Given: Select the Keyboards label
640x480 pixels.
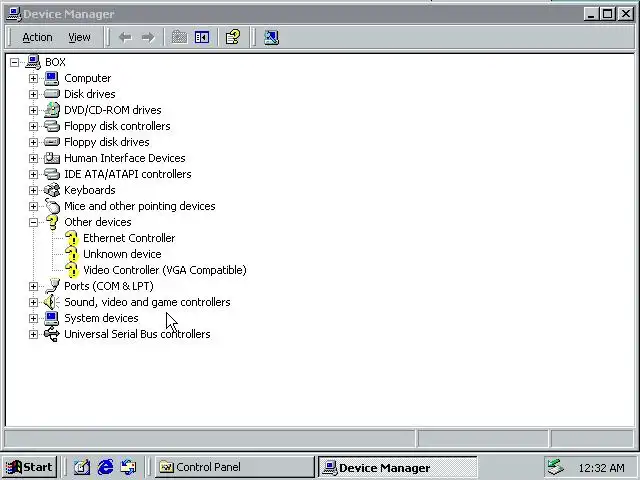Looking at the screenshot, I should pos(90,190).
